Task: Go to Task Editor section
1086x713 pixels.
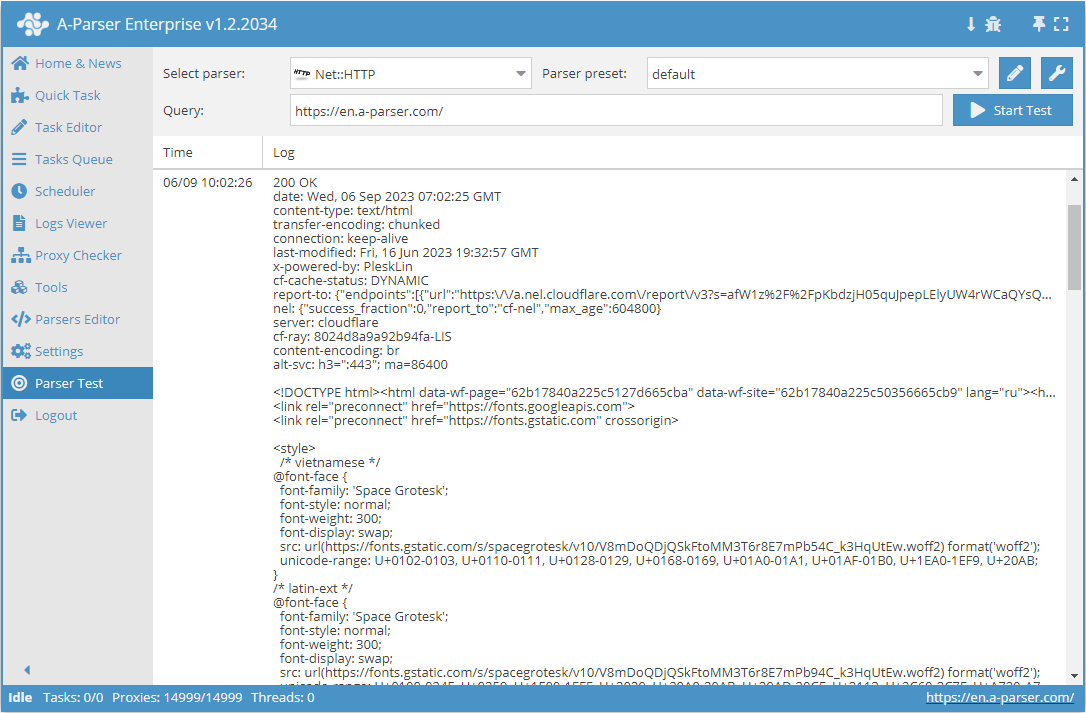Action: (68, 127)
